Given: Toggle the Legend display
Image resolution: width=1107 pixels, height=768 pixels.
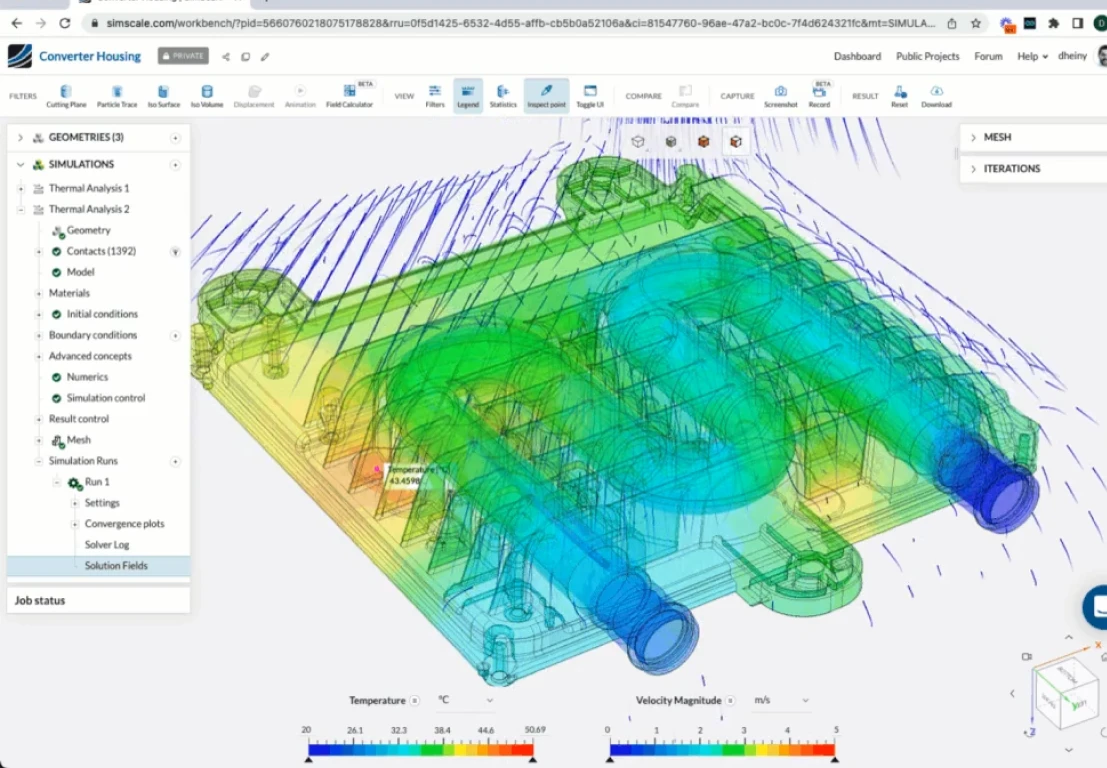Looking at the screenshot, I should pyautogui.click(x=468, y=95).
